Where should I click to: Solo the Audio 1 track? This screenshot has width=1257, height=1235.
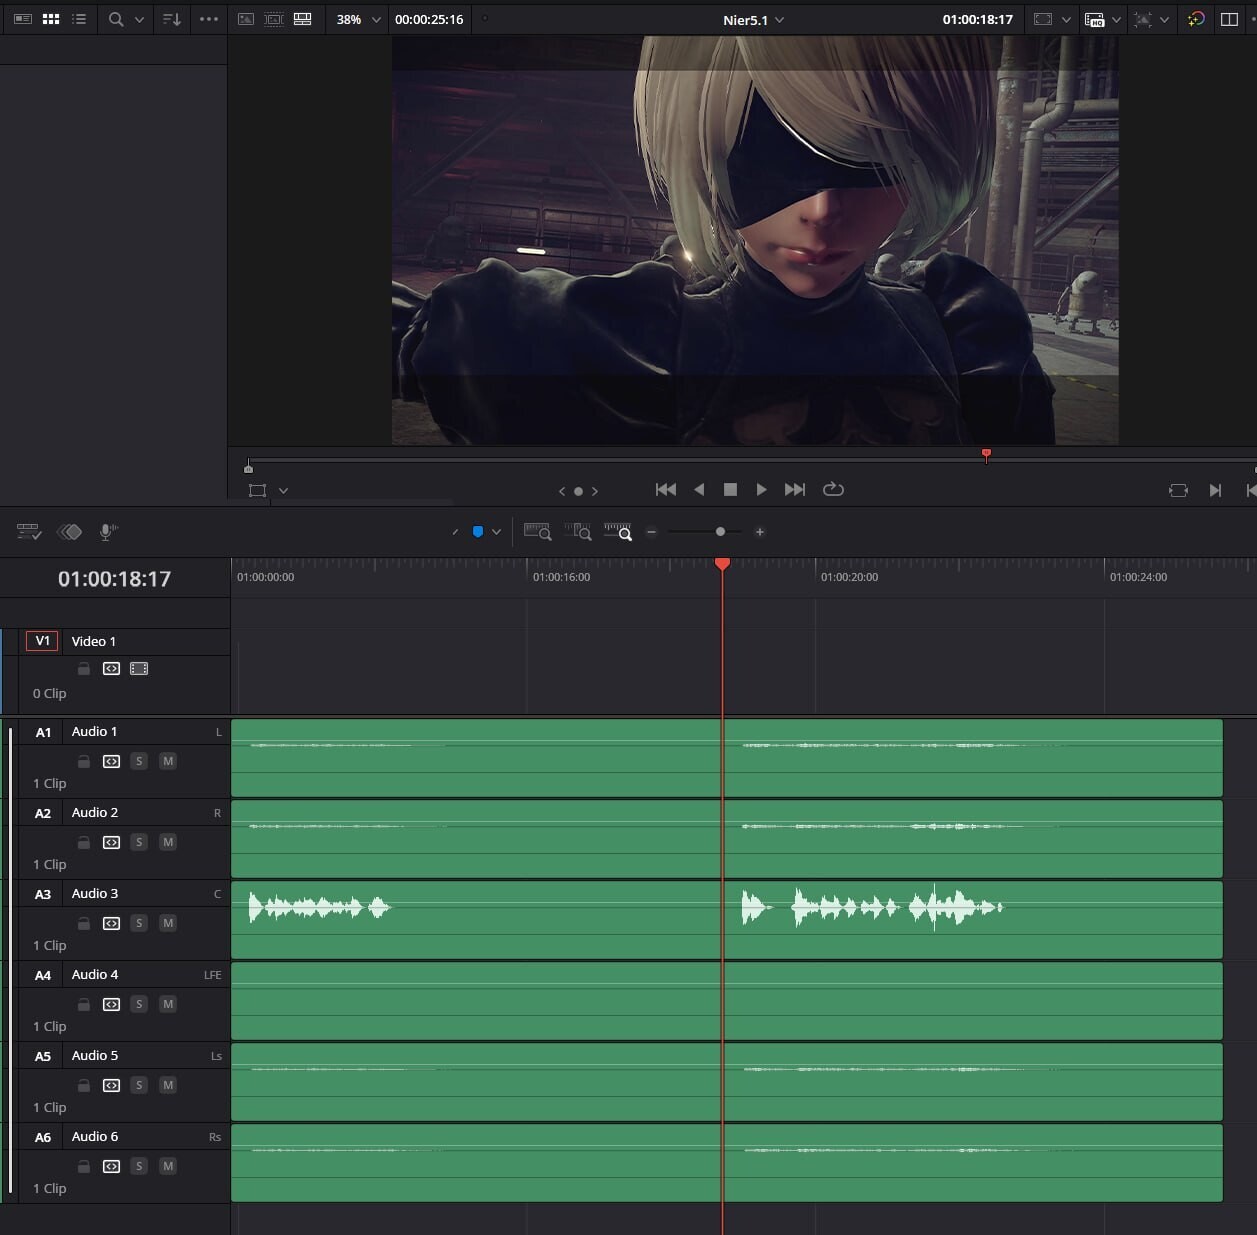coord(139,761)
